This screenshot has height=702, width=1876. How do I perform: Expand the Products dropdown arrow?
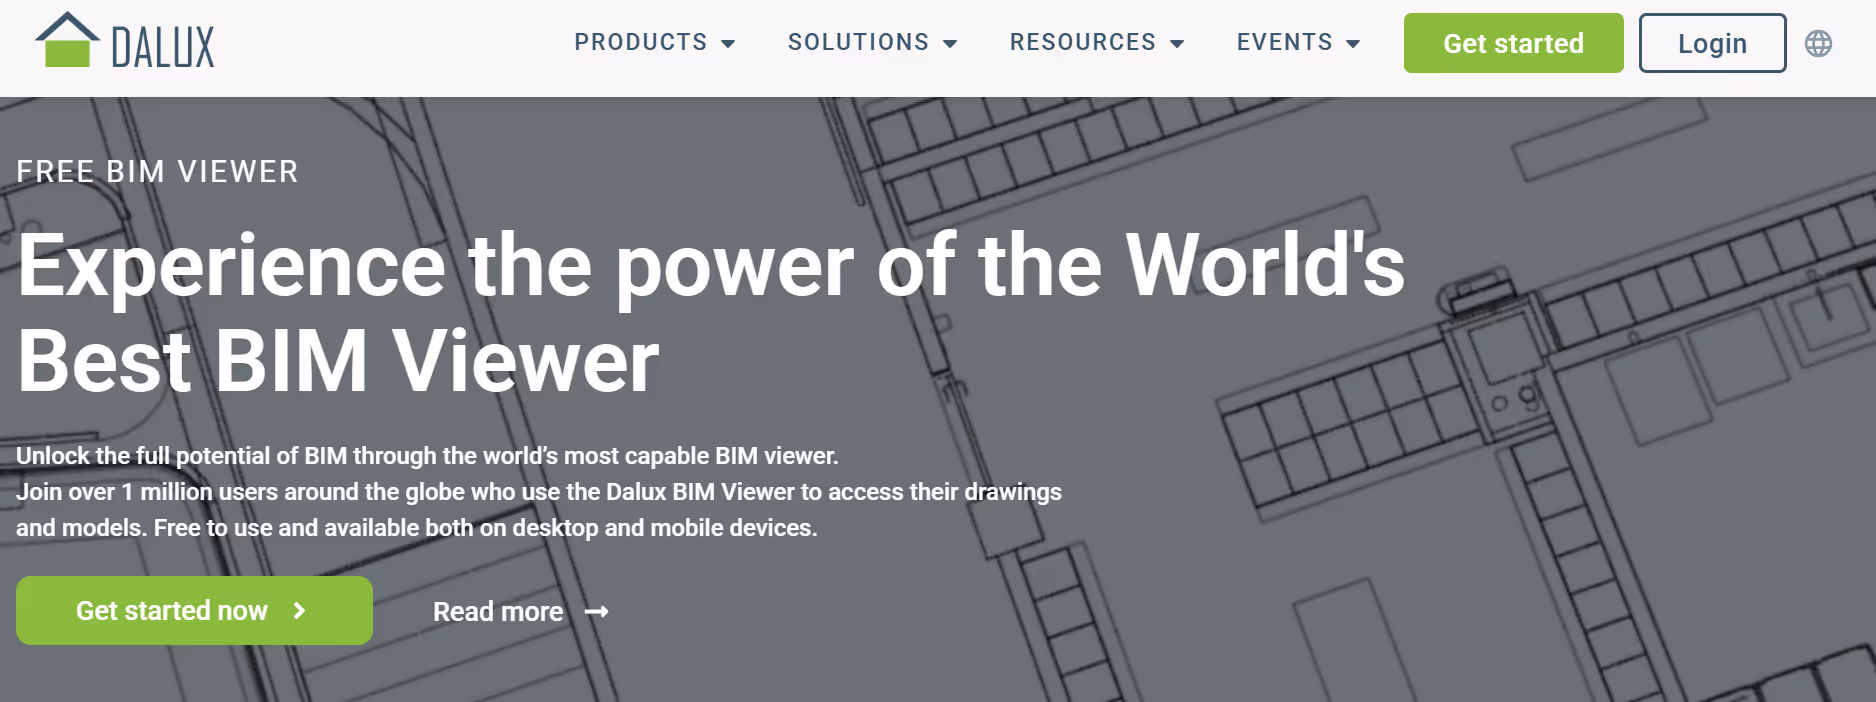[x=728, y=44]
